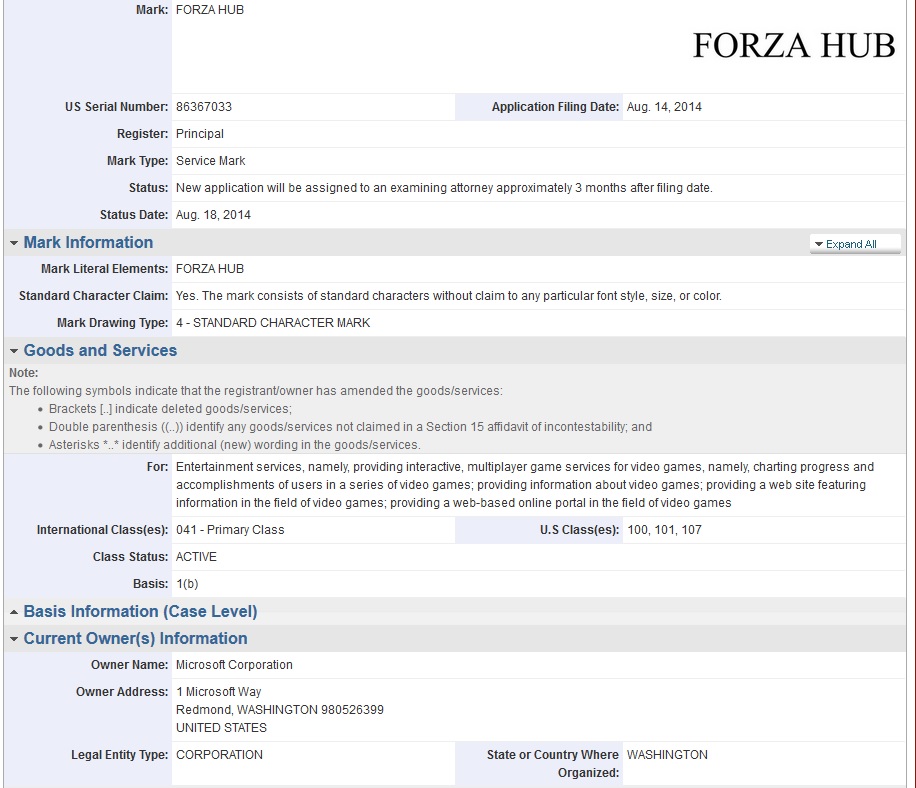Click the new application status text
Viewport: 916px width, 788px height.
[443, 188]
